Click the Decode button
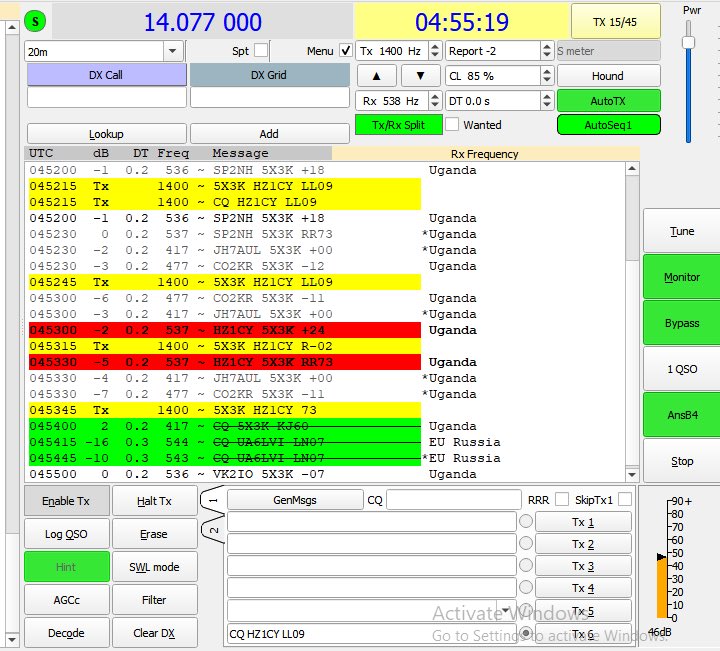720x651 pixels. click(67, 633)
